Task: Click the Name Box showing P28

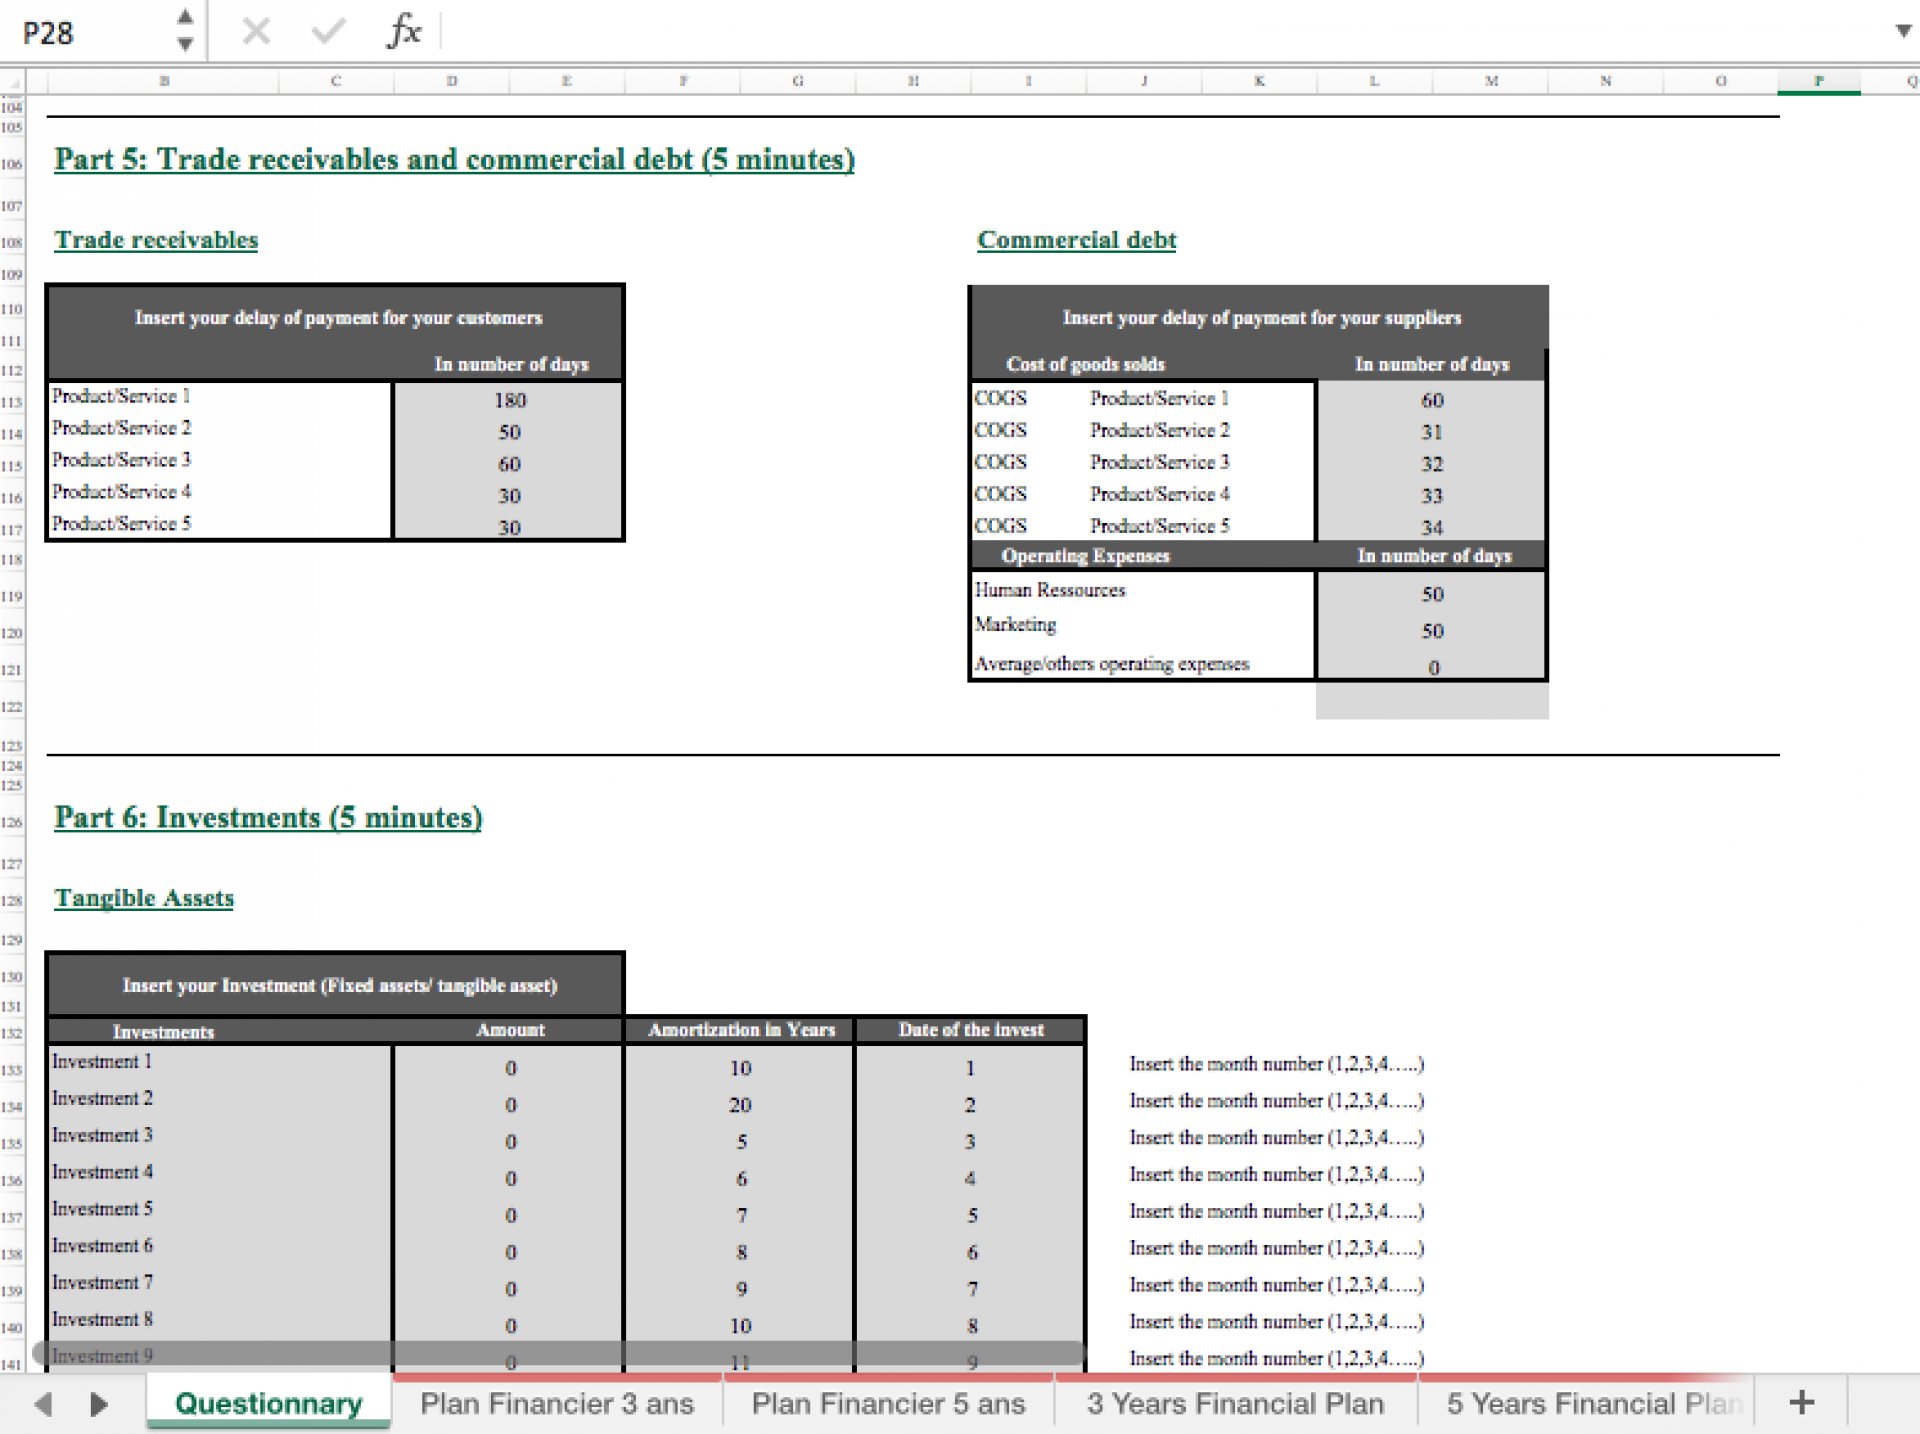Action: point(85,32)
